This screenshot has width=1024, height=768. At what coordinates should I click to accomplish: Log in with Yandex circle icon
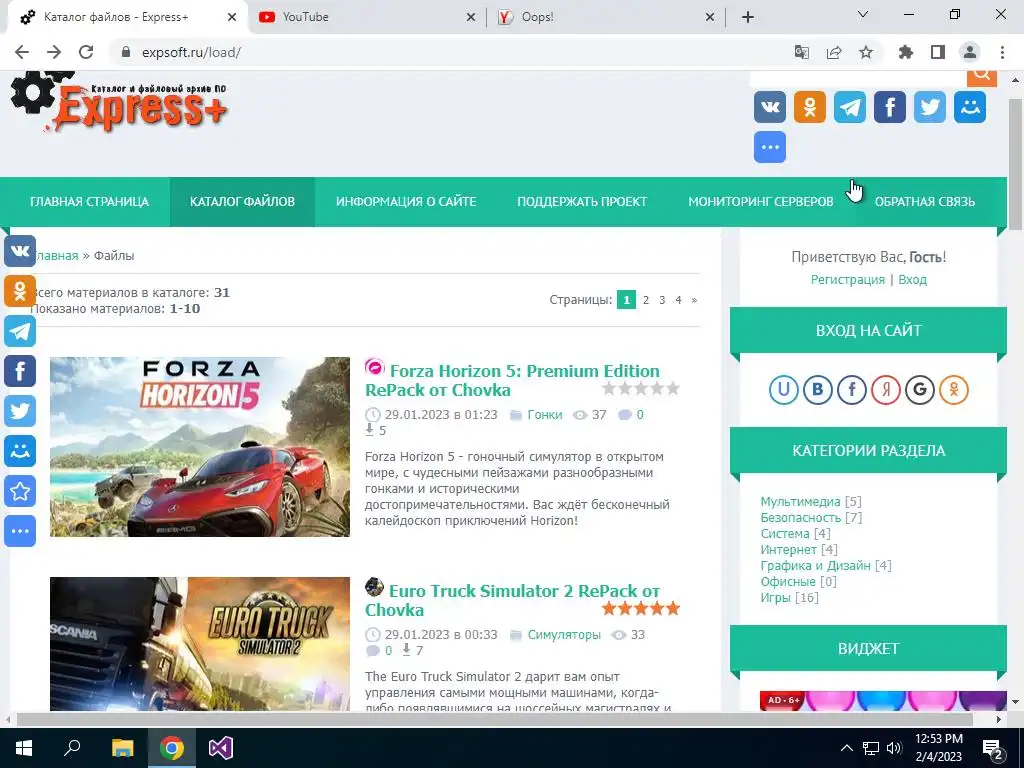click(x=886, y=390)
